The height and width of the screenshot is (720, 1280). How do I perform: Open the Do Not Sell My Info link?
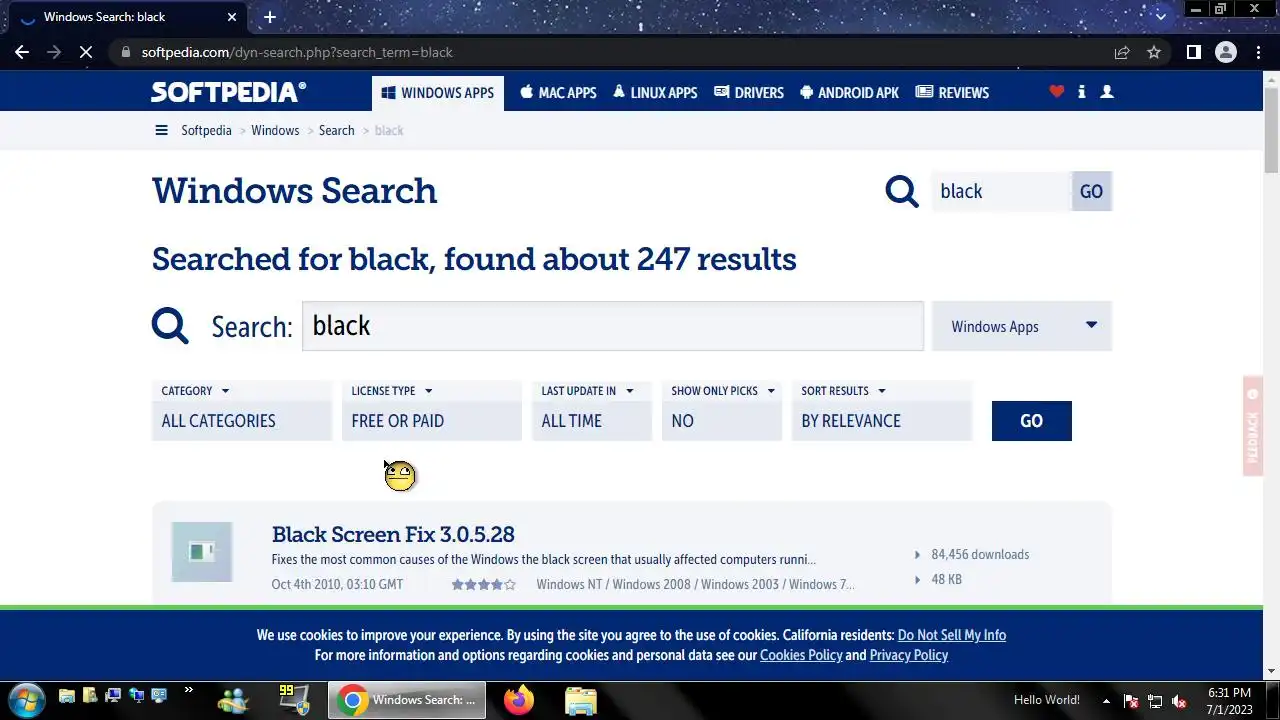[x=952, y=635]
